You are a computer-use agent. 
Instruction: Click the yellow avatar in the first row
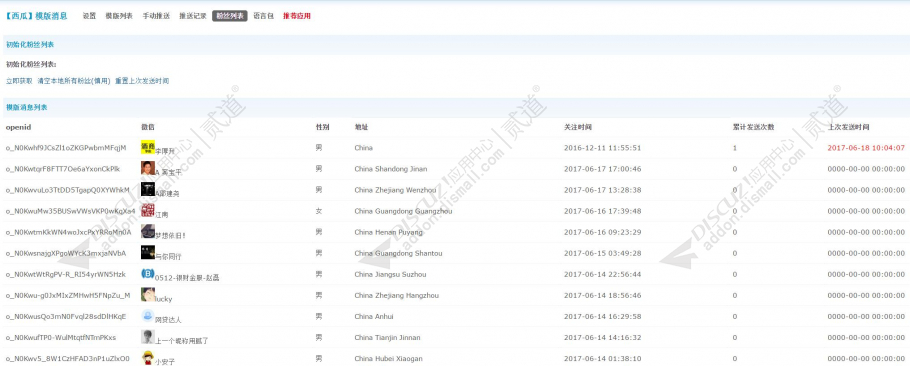(x=148, y=147)
